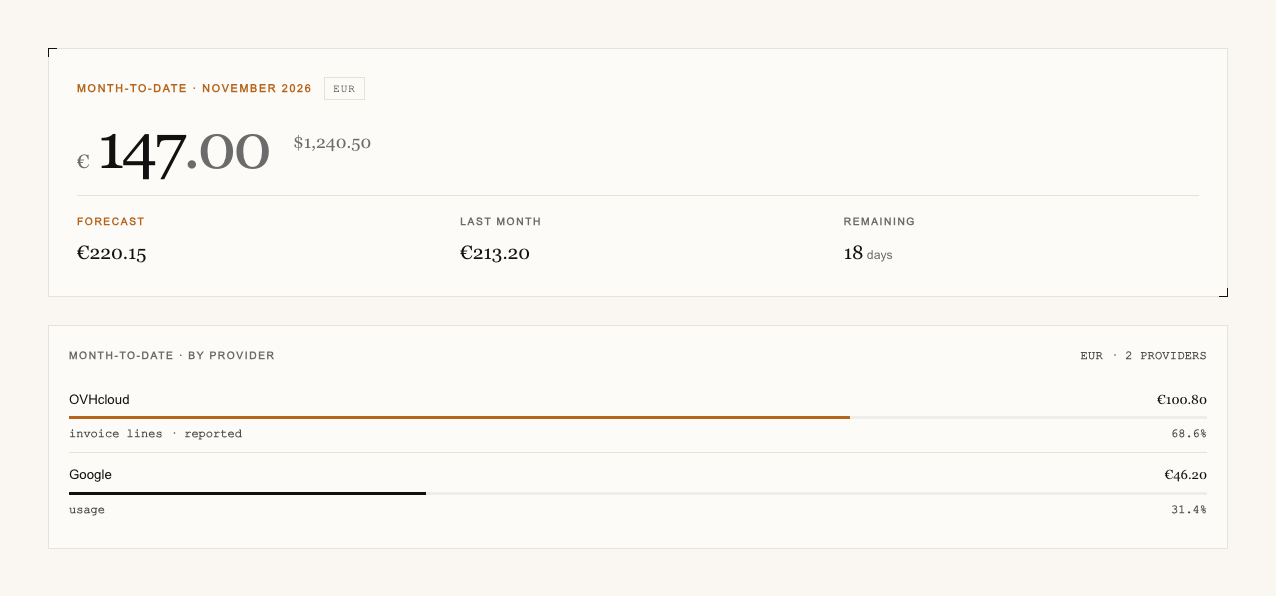Click the EUR · 2 providers summary
Viewport: 1276px width, 596px height.
tap(1143, 356)
